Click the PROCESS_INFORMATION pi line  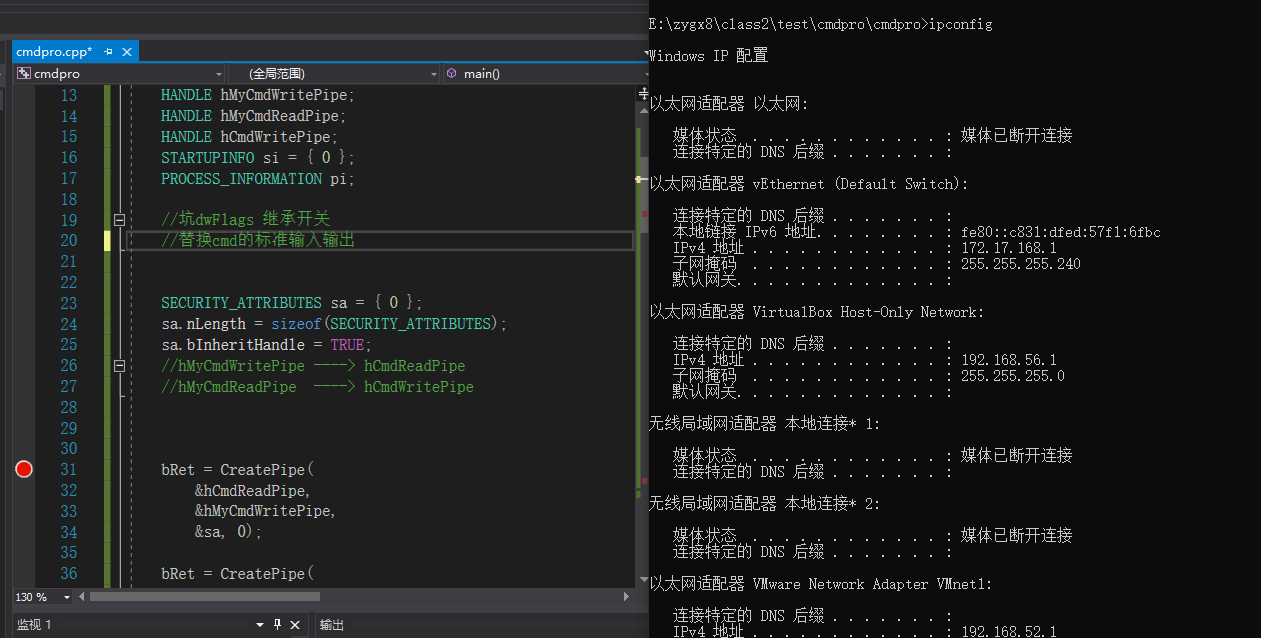(x=258, y=179)
